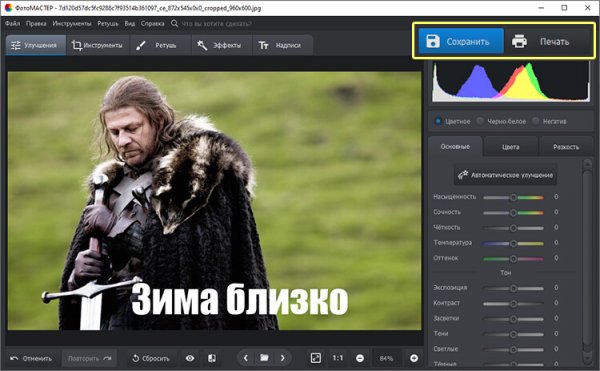Viewport: 600px width, 371px height.
Task: Minimize the ФотоМАСТЕР window
Action: click(541, 8)
